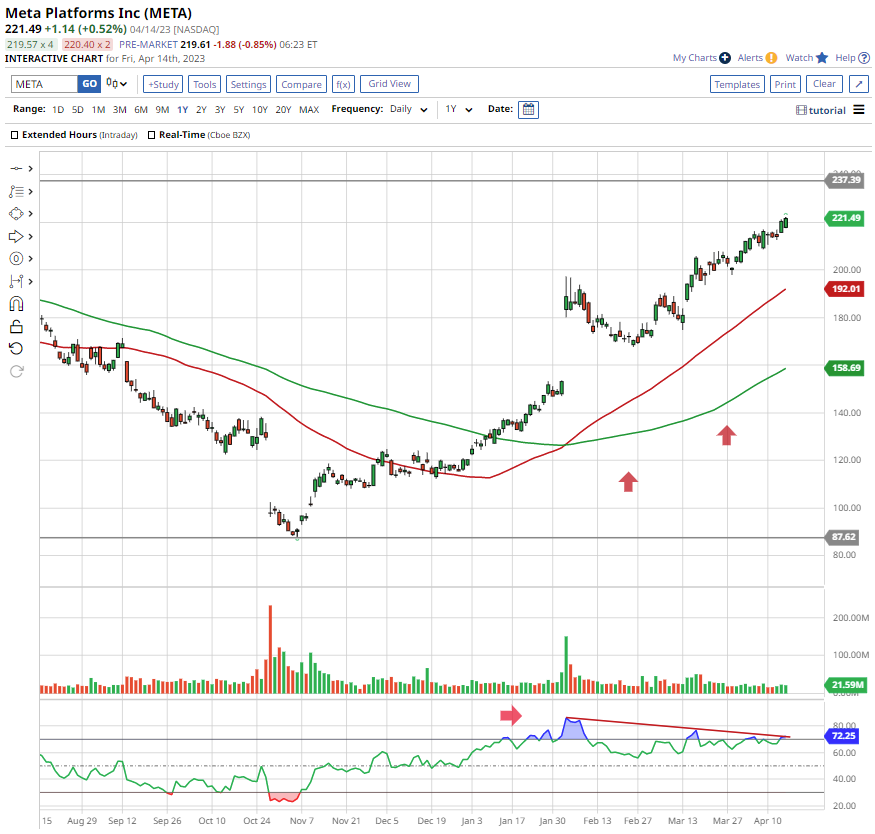This screenshot has width=875, height=834.
Task: Click the blue 72.25 RSI value label
Action: (x=842, y=736)
